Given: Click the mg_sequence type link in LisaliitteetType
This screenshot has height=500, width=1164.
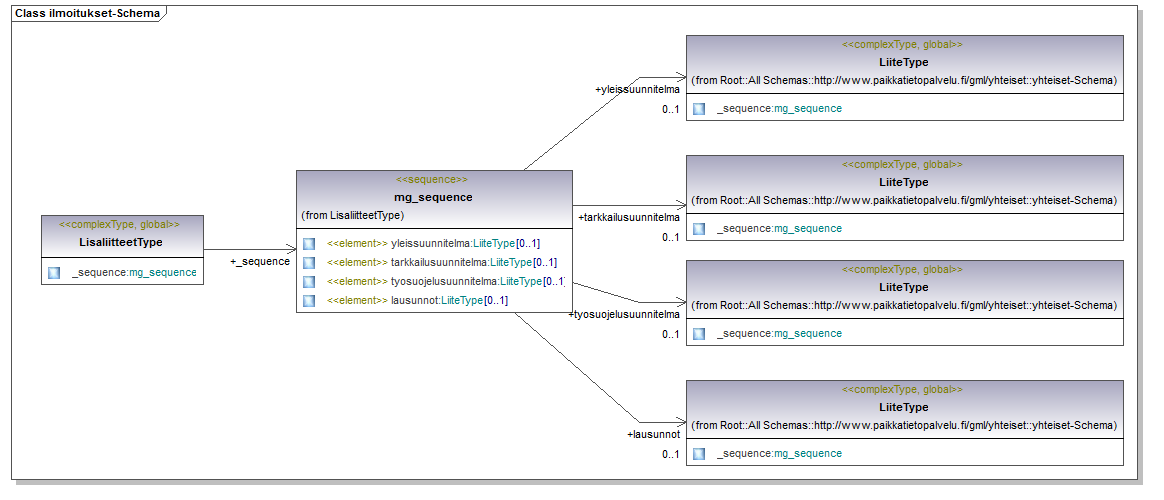Looking at the screenshot, I should pyautogui.click(x=163, y=272).
